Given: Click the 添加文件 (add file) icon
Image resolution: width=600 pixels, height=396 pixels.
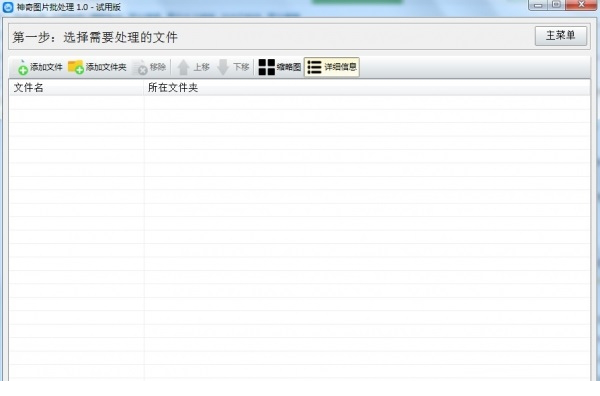Looking at the screenshot, I should [22, 67].
